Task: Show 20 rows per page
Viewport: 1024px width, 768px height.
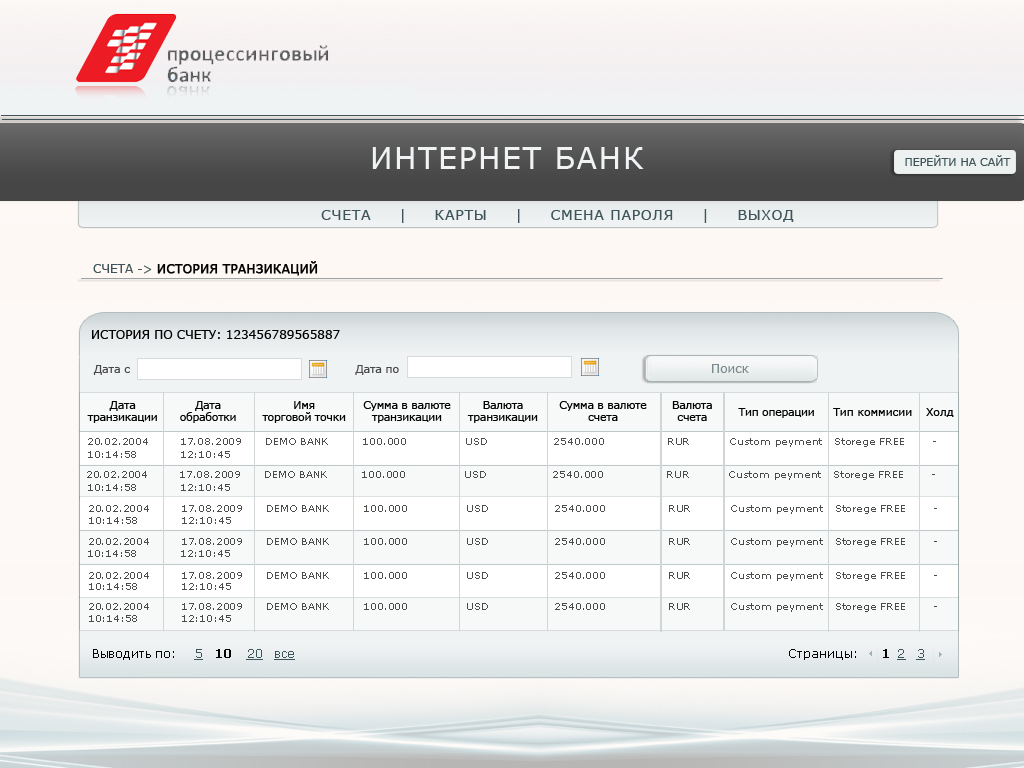Action: pyautogui.click(x=255, y=654)
